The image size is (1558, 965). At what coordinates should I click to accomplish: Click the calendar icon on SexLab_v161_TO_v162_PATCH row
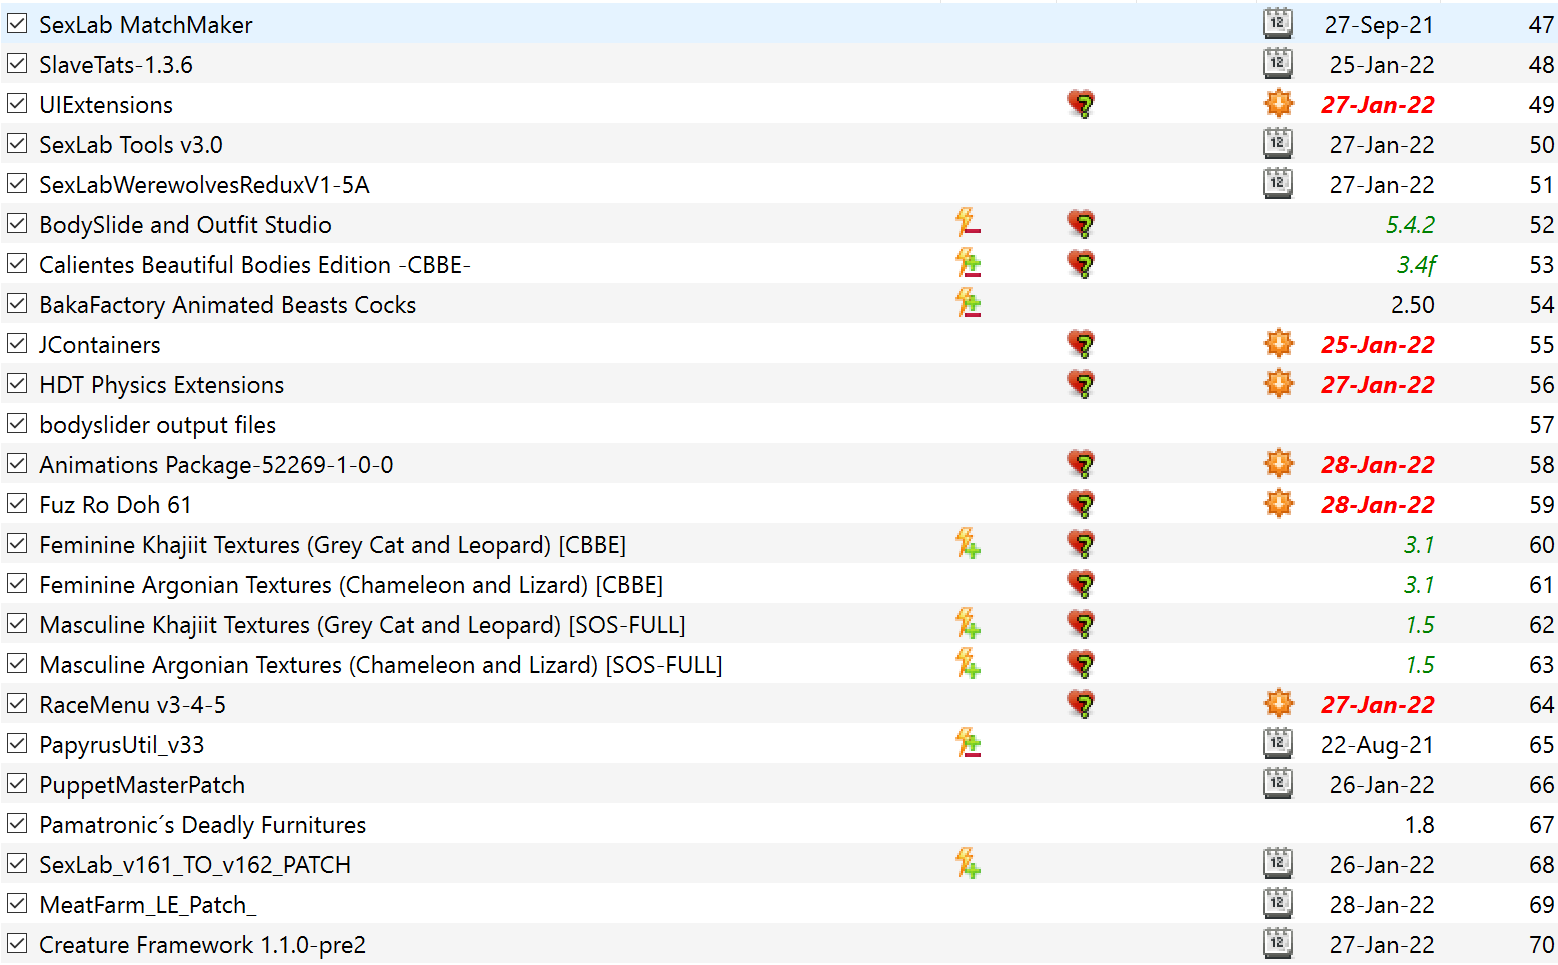[x=1278, y=863]
